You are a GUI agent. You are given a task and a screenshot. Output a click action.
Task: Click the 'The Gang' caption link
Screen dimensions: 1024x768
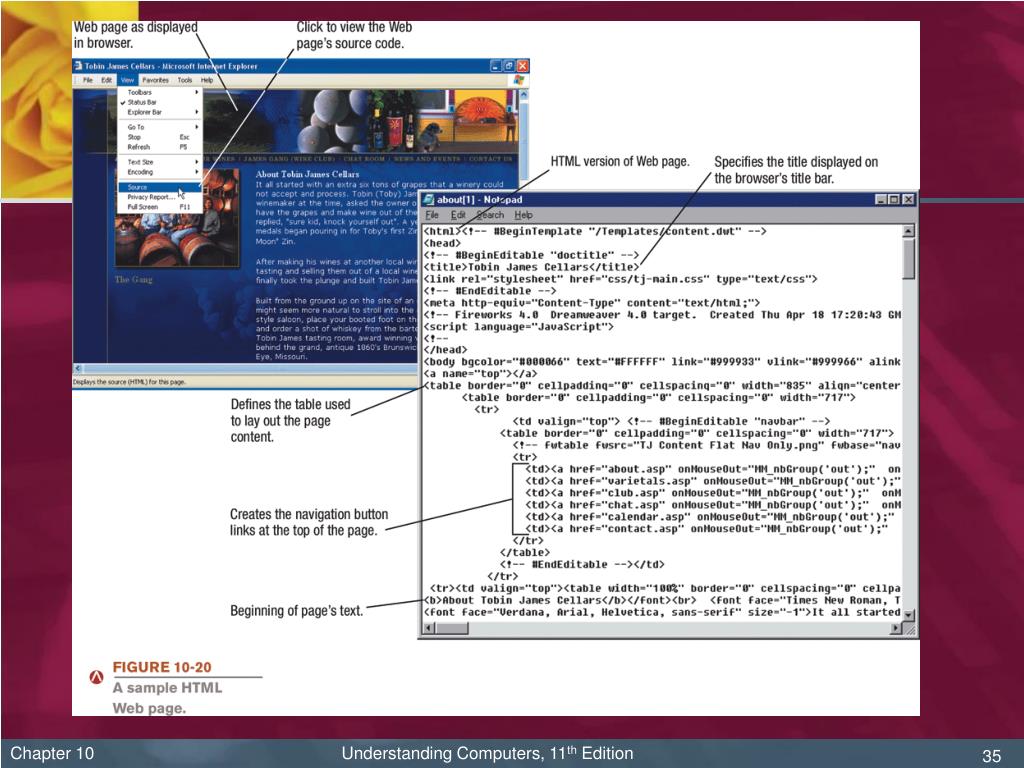point(134,280)
